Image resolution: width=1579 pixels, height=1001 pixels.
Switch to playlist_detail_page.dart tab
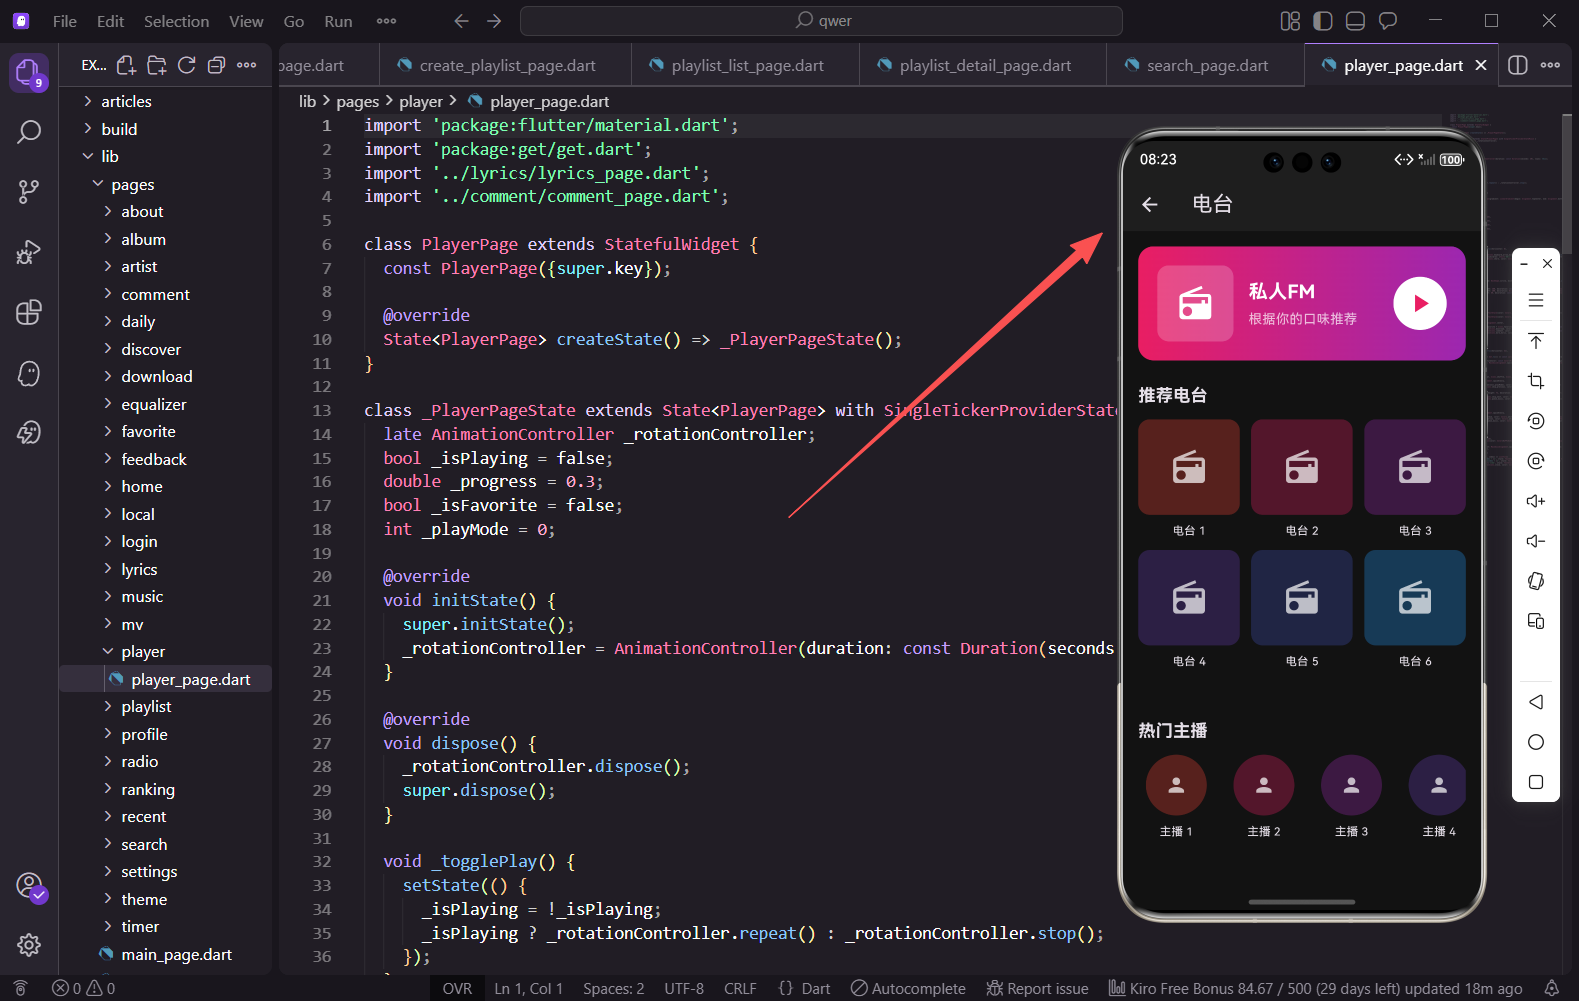(x=983, y=65)
